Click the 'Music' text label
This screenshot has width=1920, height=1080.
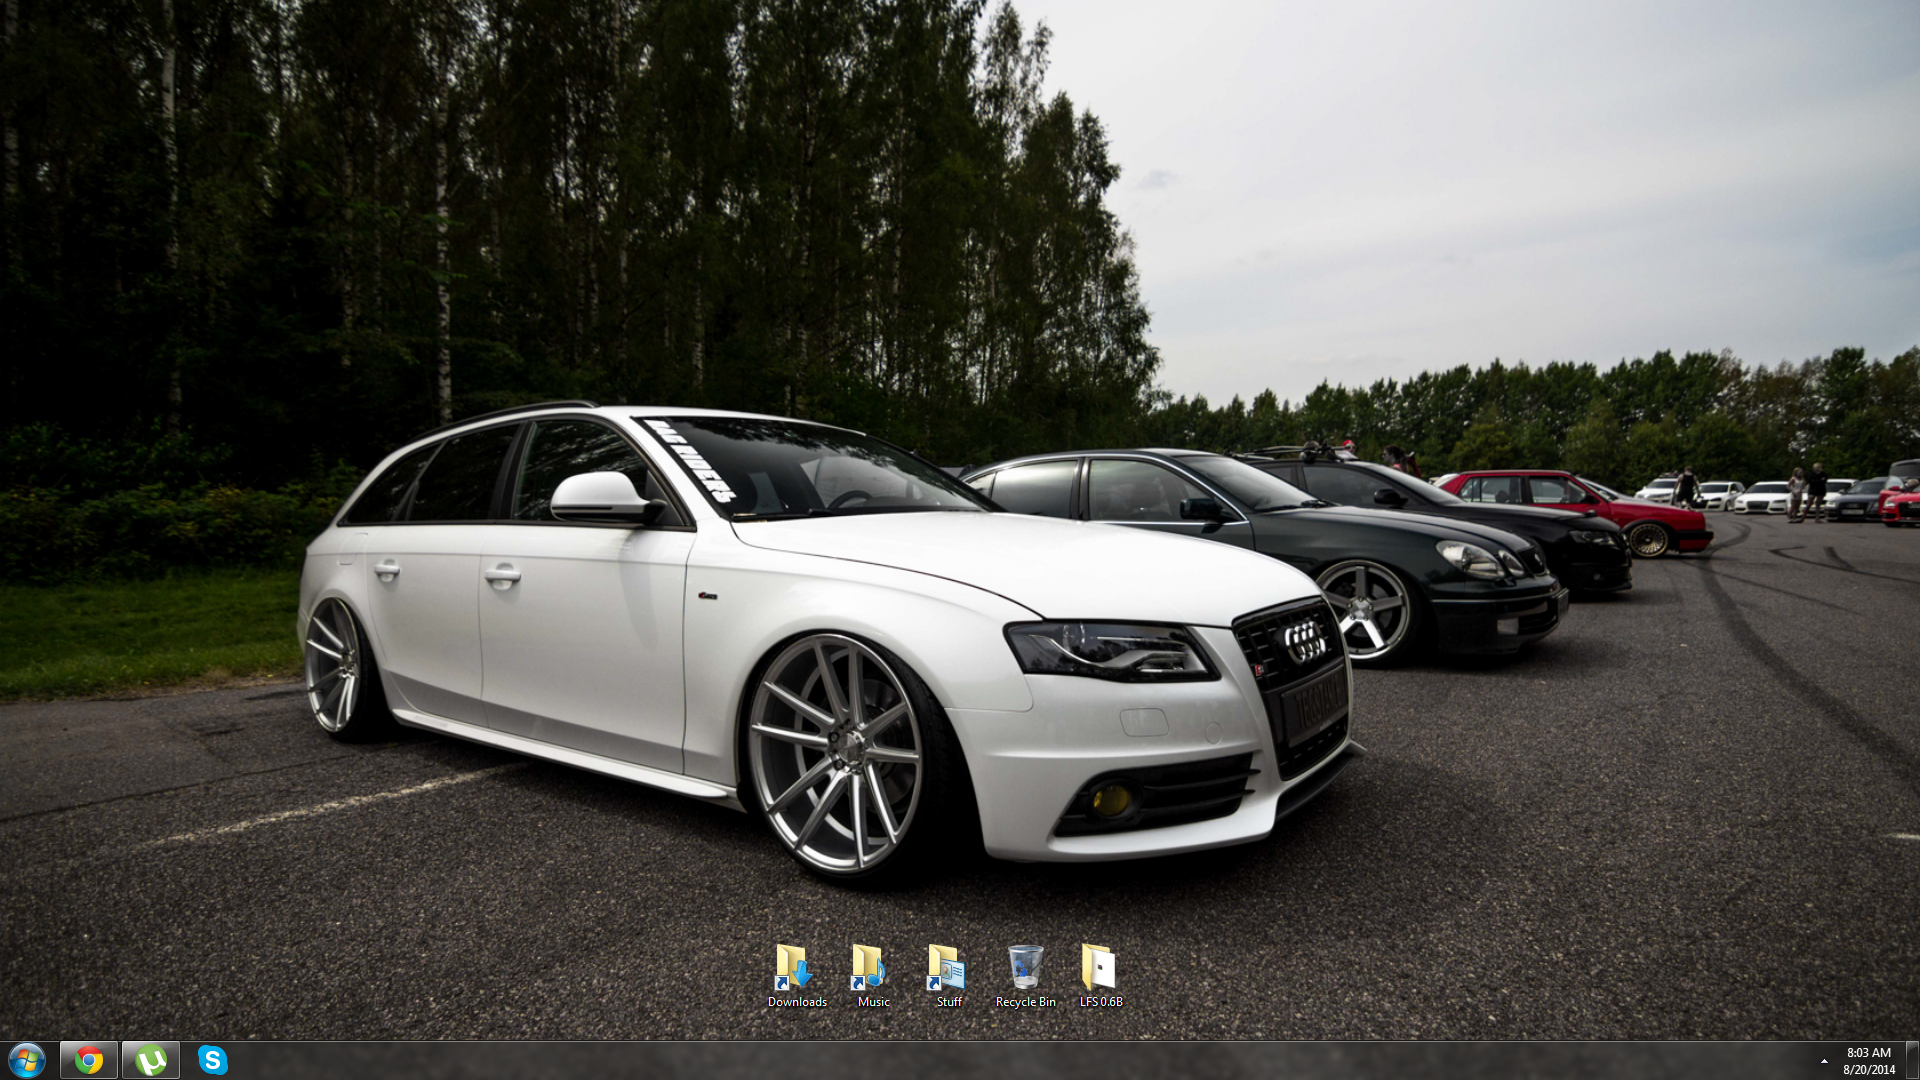tap(873, 1002)
